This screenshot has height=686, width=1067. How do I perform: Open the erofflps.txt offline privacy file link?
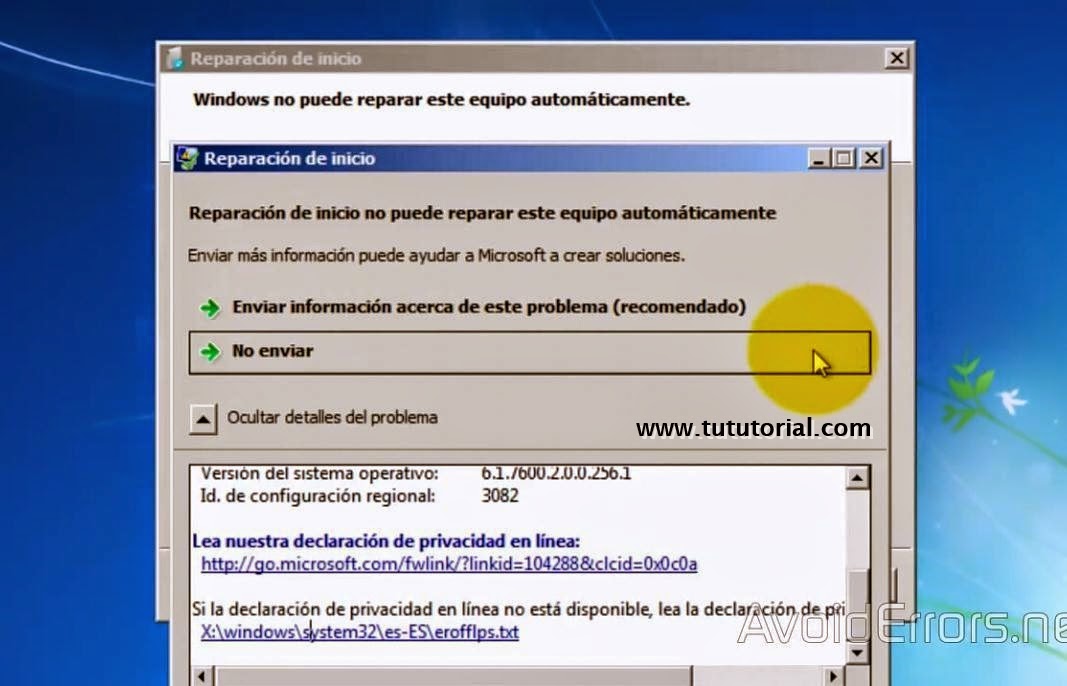pos(360,632)
